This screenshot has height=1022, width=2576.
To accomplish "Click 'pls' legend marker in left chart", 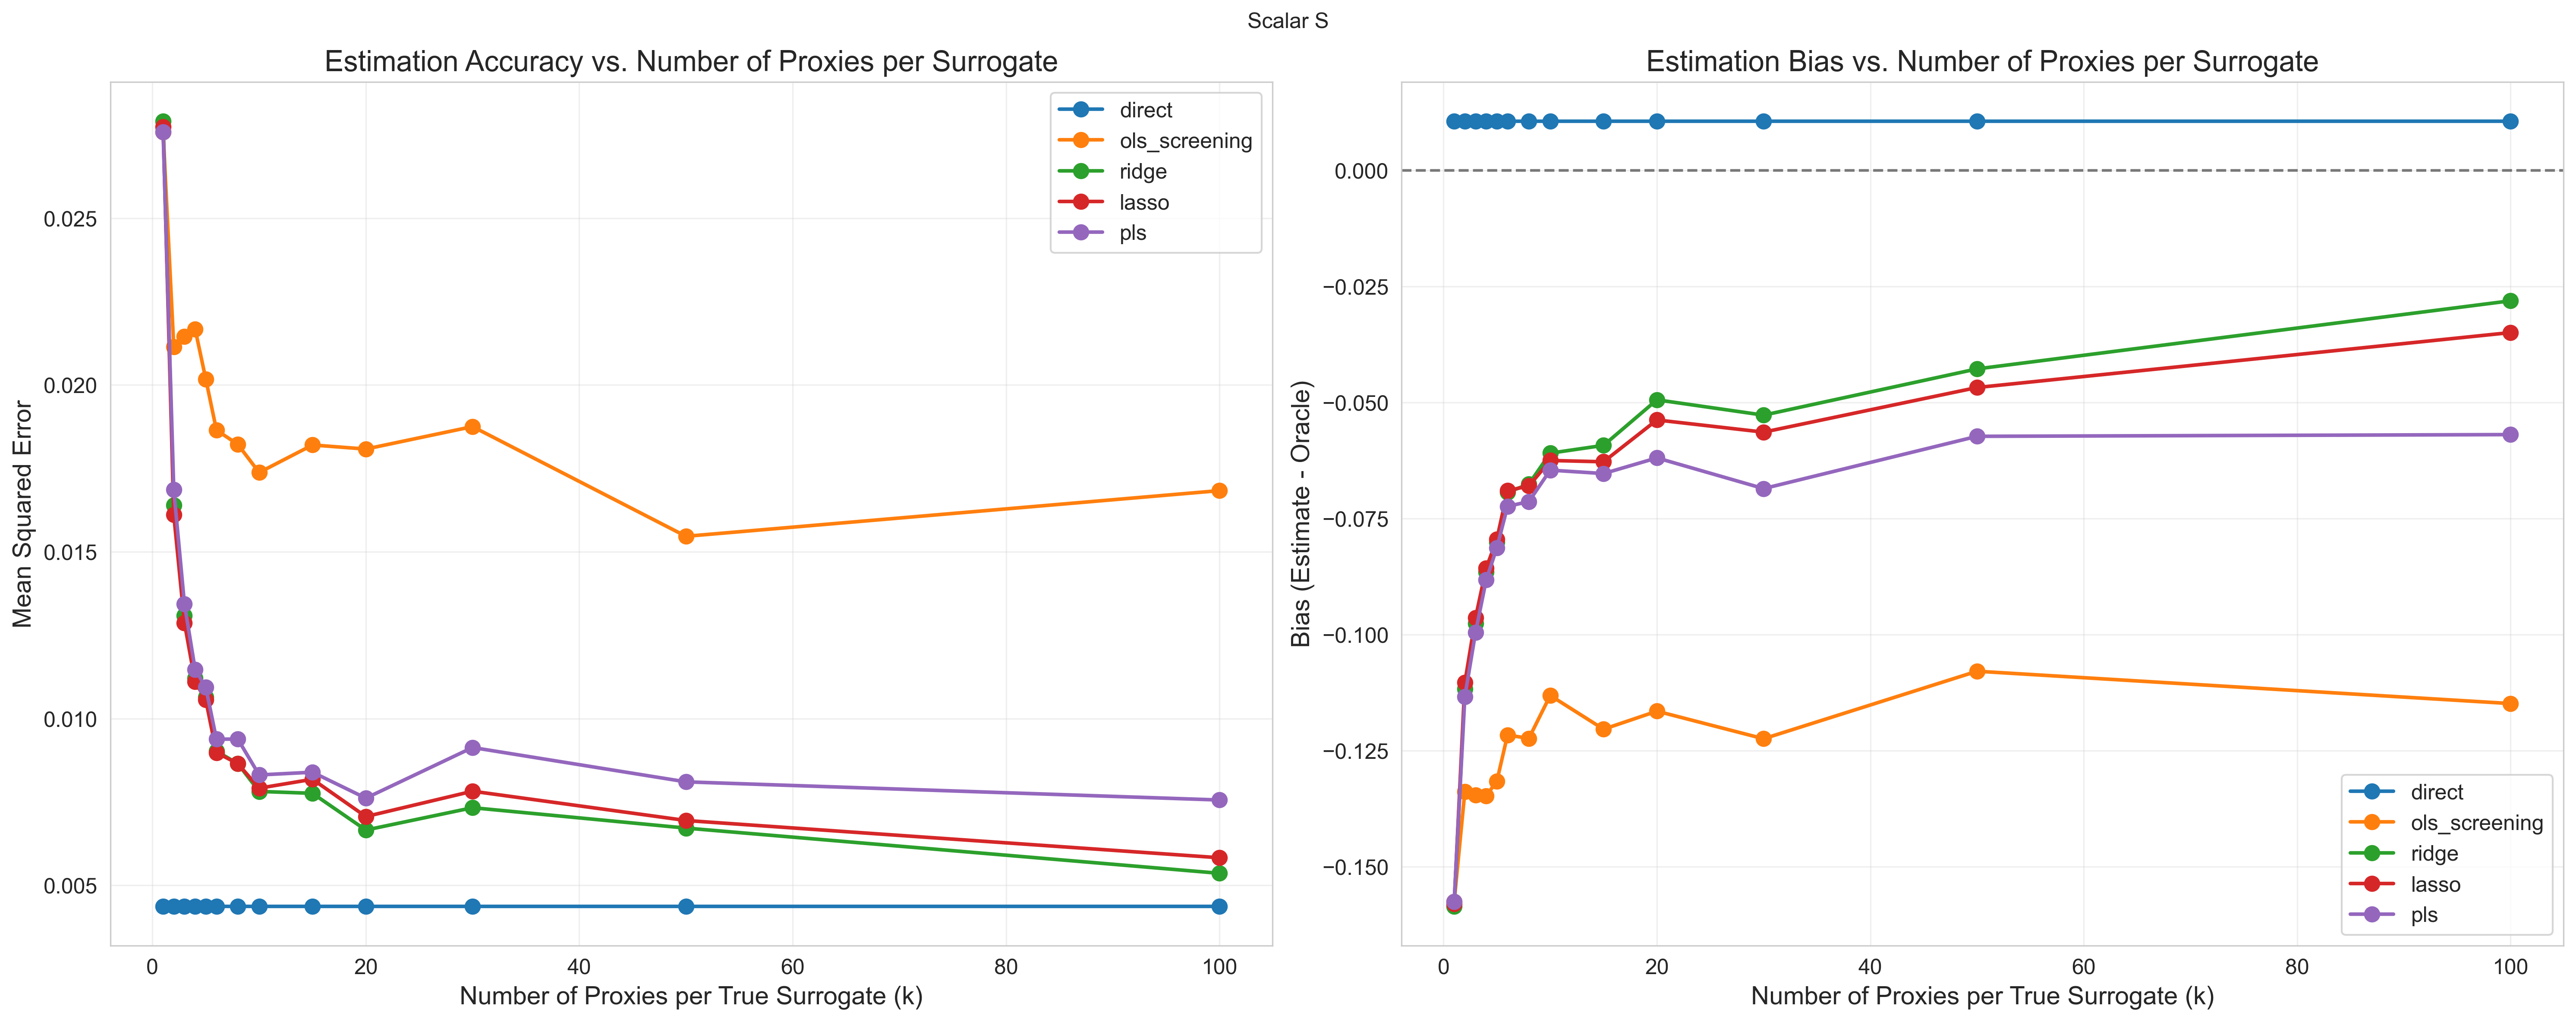I will [1080, 233].
